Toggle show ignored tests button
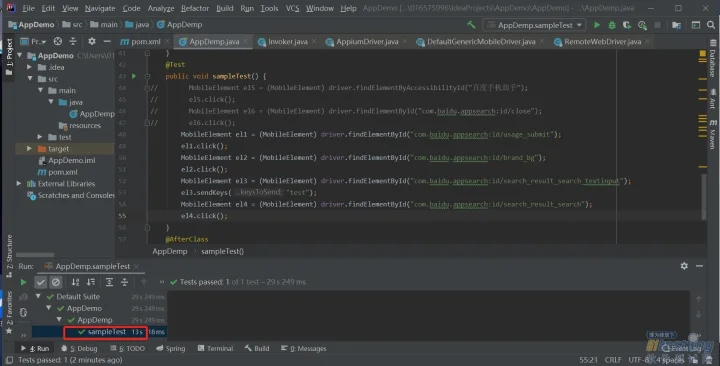The width and height of the screenshot is (720, 366). (x=56, y=282)
